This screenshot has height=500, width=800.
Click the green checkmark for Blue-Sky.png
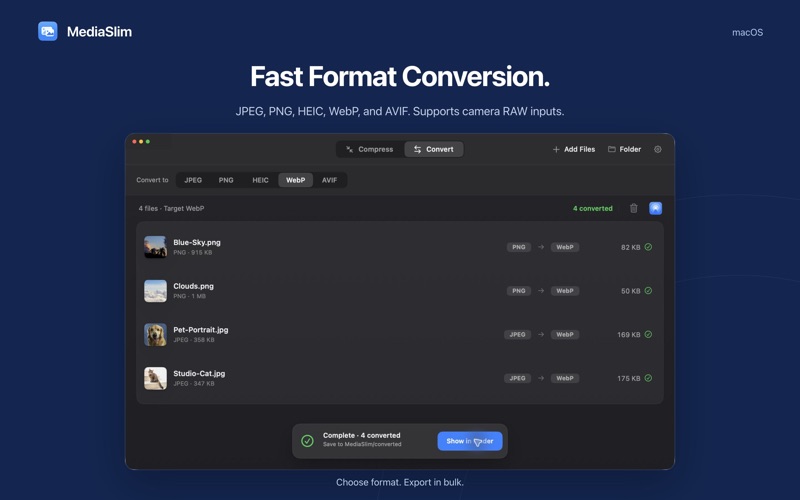648,247
